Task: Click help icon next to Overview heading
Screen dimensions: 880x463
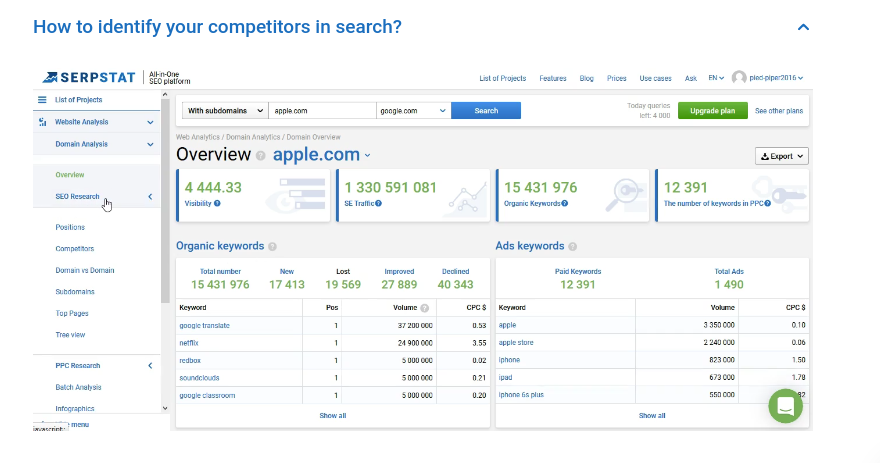Action: click(x=260, y=156)
